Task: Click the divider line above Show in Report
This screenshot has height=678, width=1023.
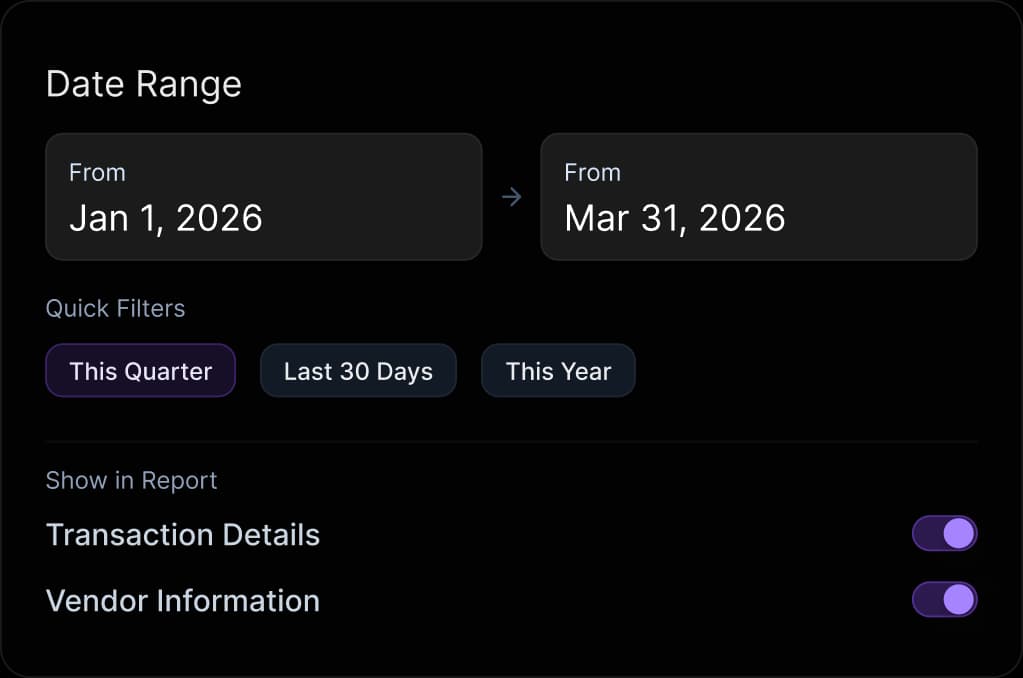Action: [512, 442]
